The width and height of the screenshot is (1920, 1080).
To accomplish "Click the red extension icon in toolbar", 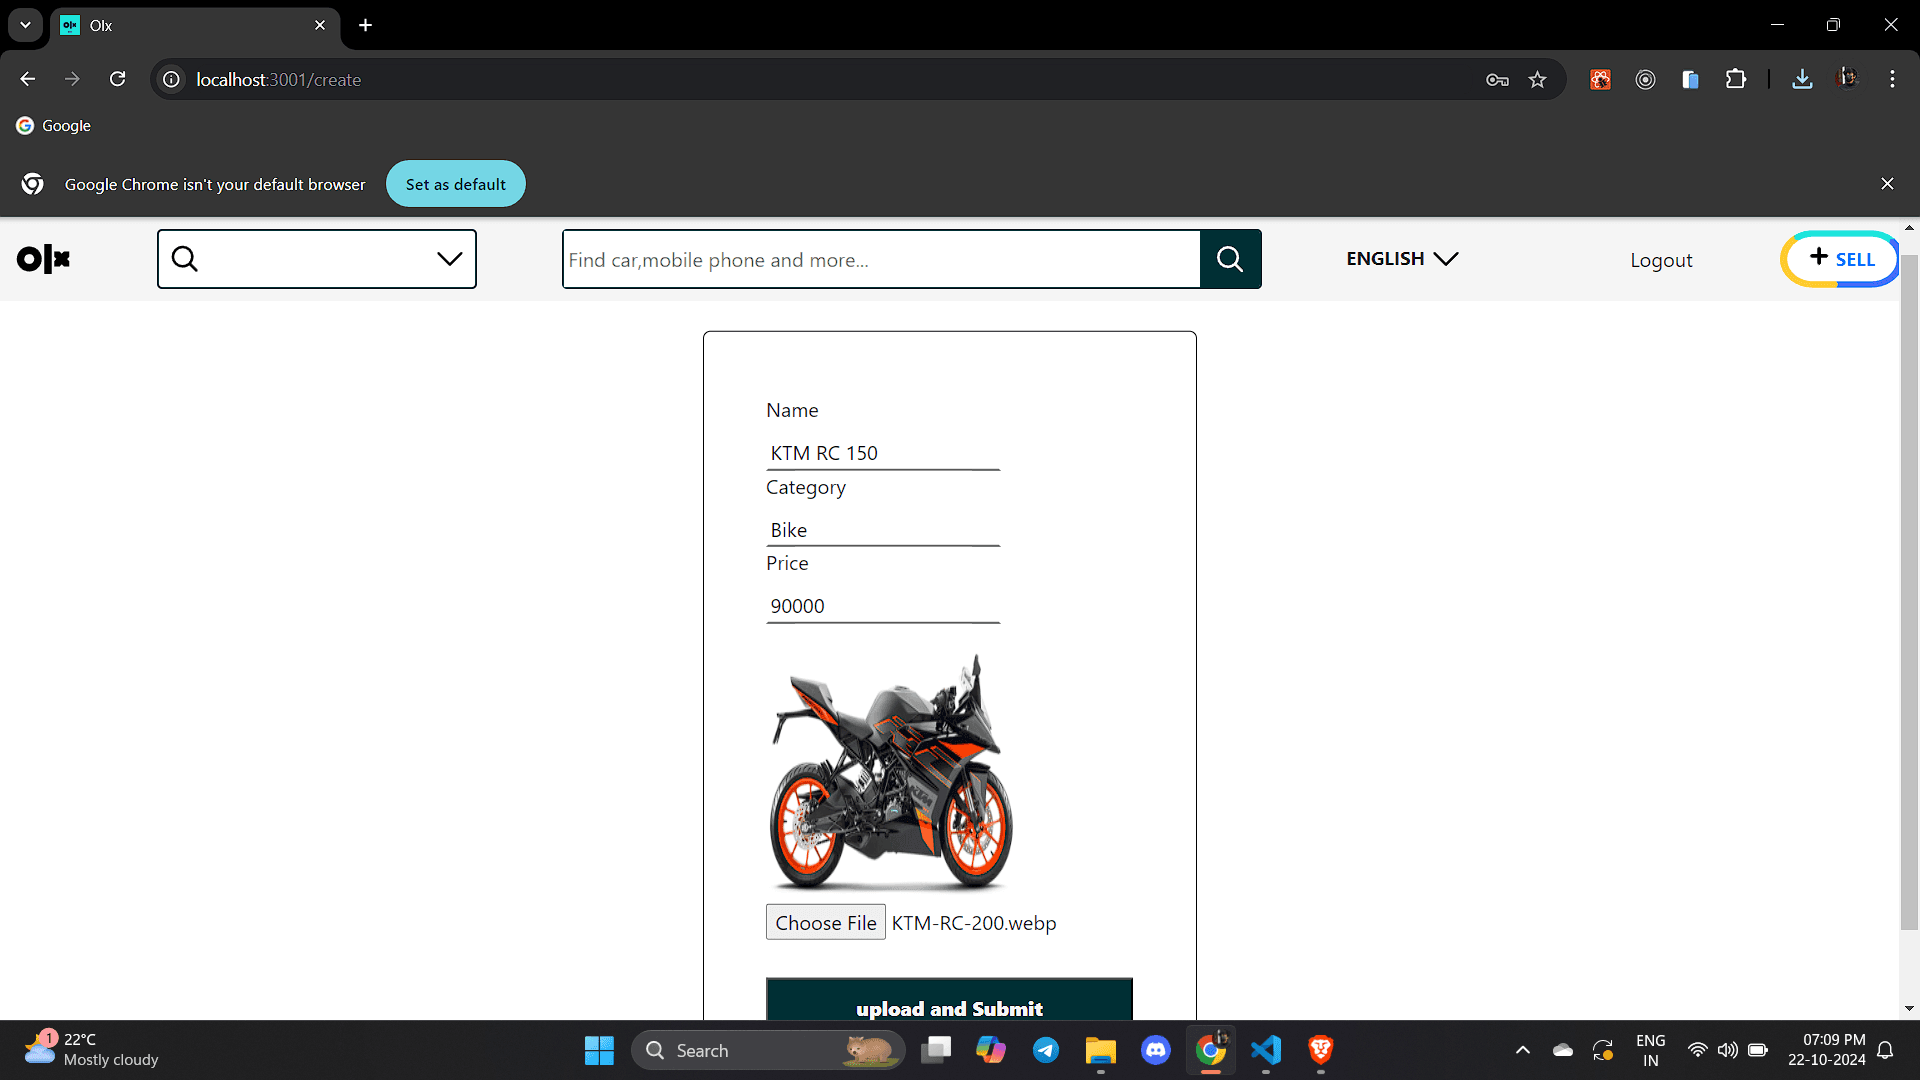I will 1600,79.
